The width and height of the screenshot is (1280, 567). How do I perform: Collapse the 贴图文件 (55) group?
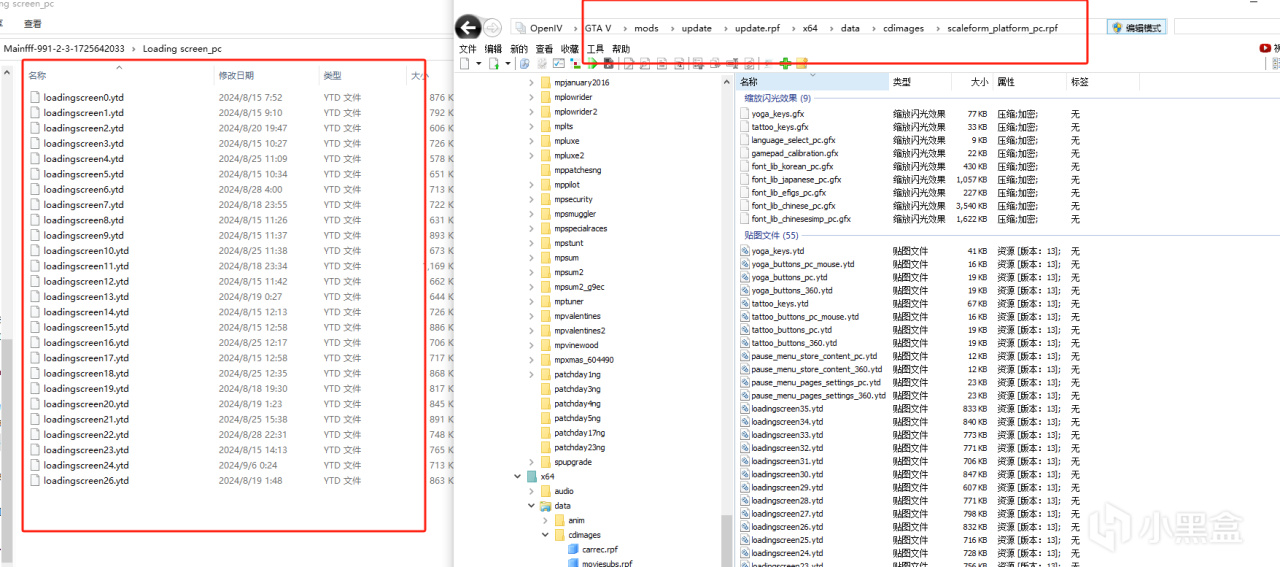771,236
